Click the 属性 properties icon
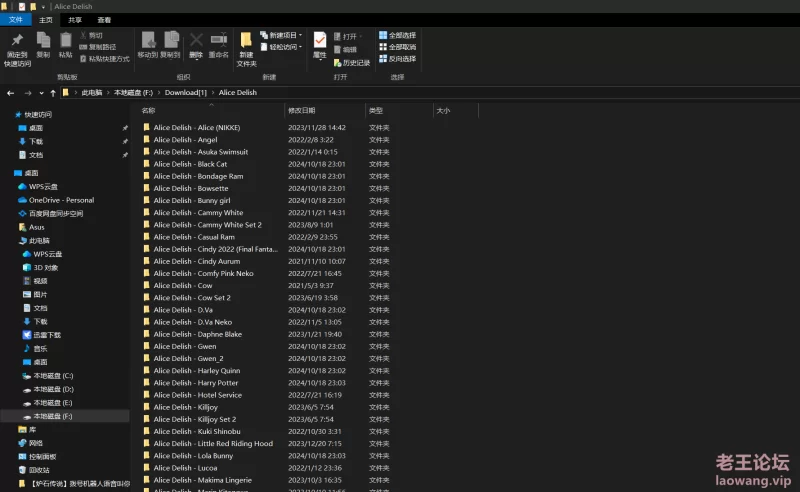Screen dimensions: 800x492 coord(319,40)
